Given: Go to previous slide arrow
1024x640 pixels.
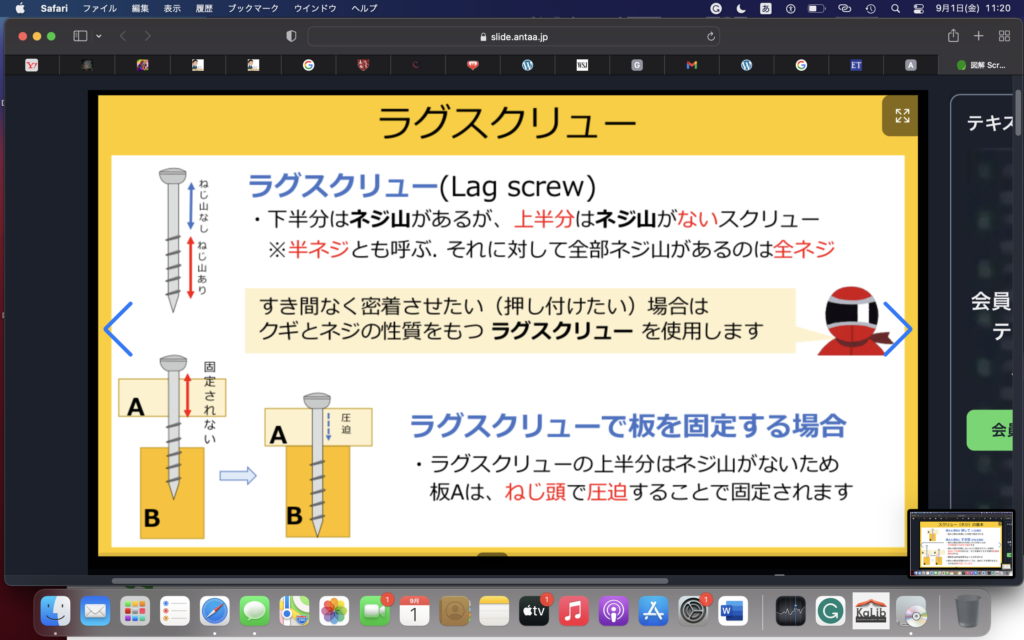Looking at the screenshot, I should 118,329.
